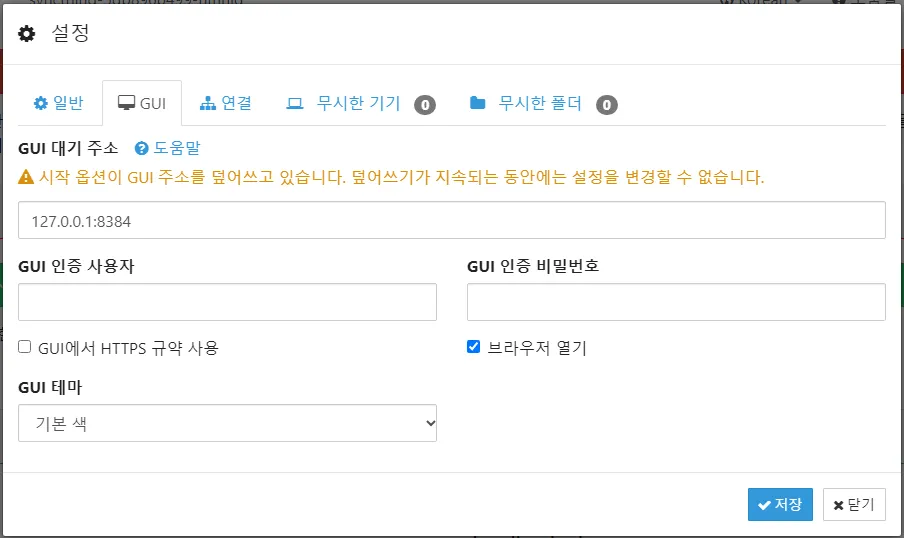Click the monitor icon on the GUI tab
This screenshot has width=904, height=538.
coord(126,103)
